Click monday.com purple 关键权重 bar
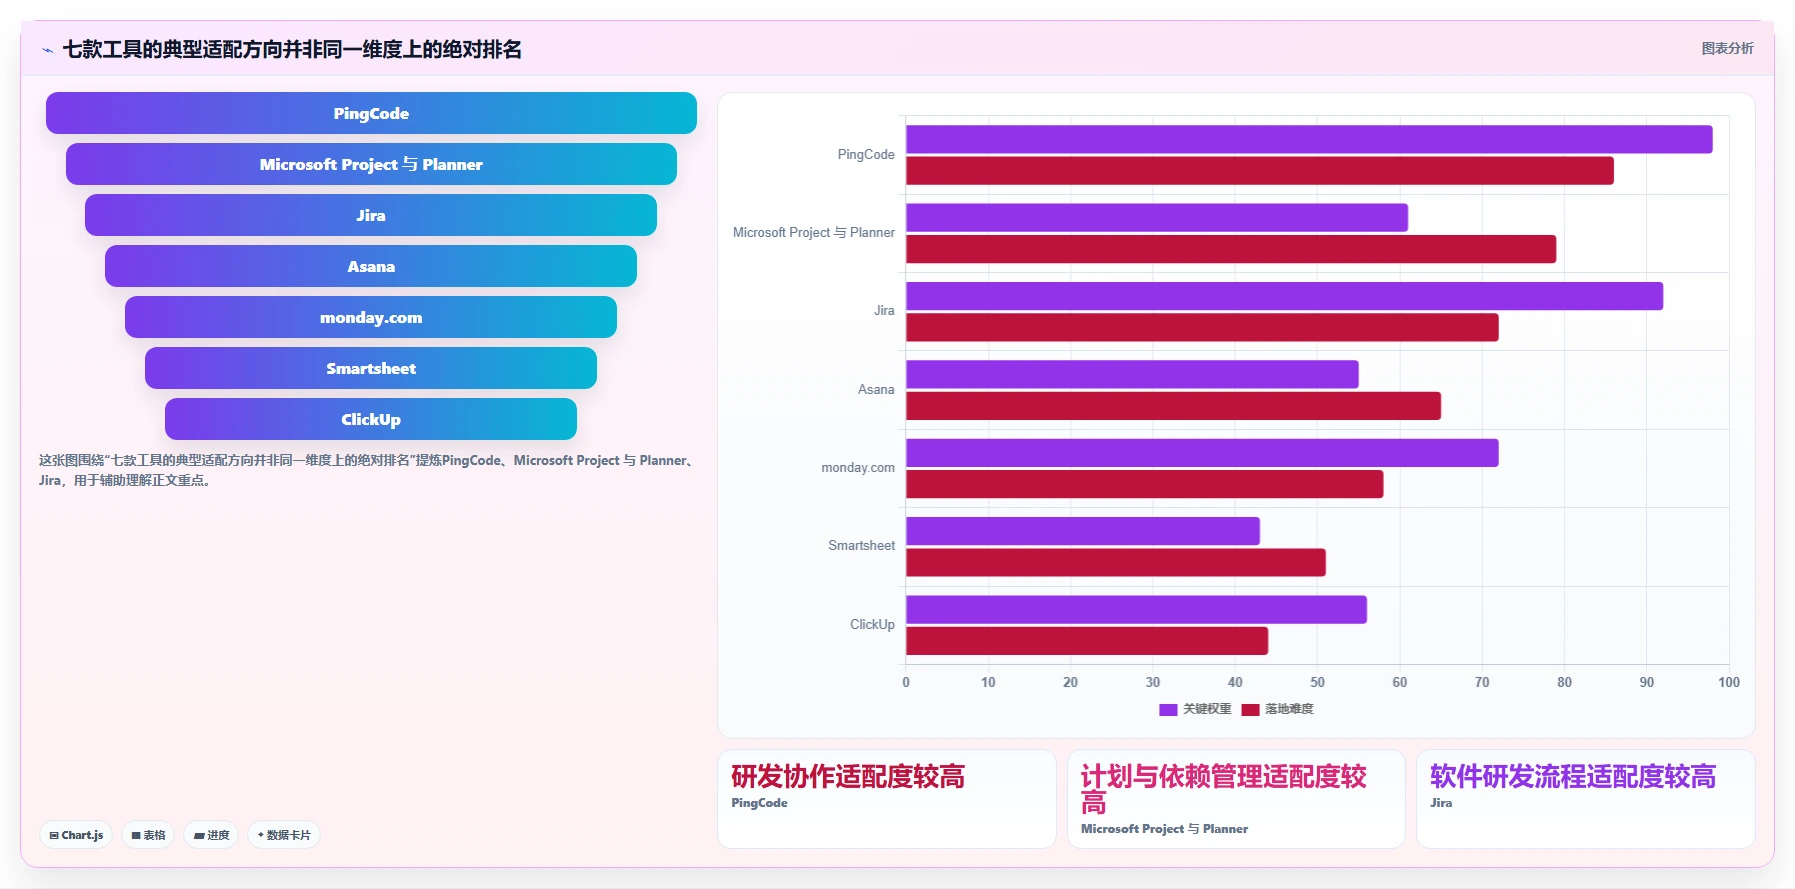The image size is (1795, 889). [1202, 453]
